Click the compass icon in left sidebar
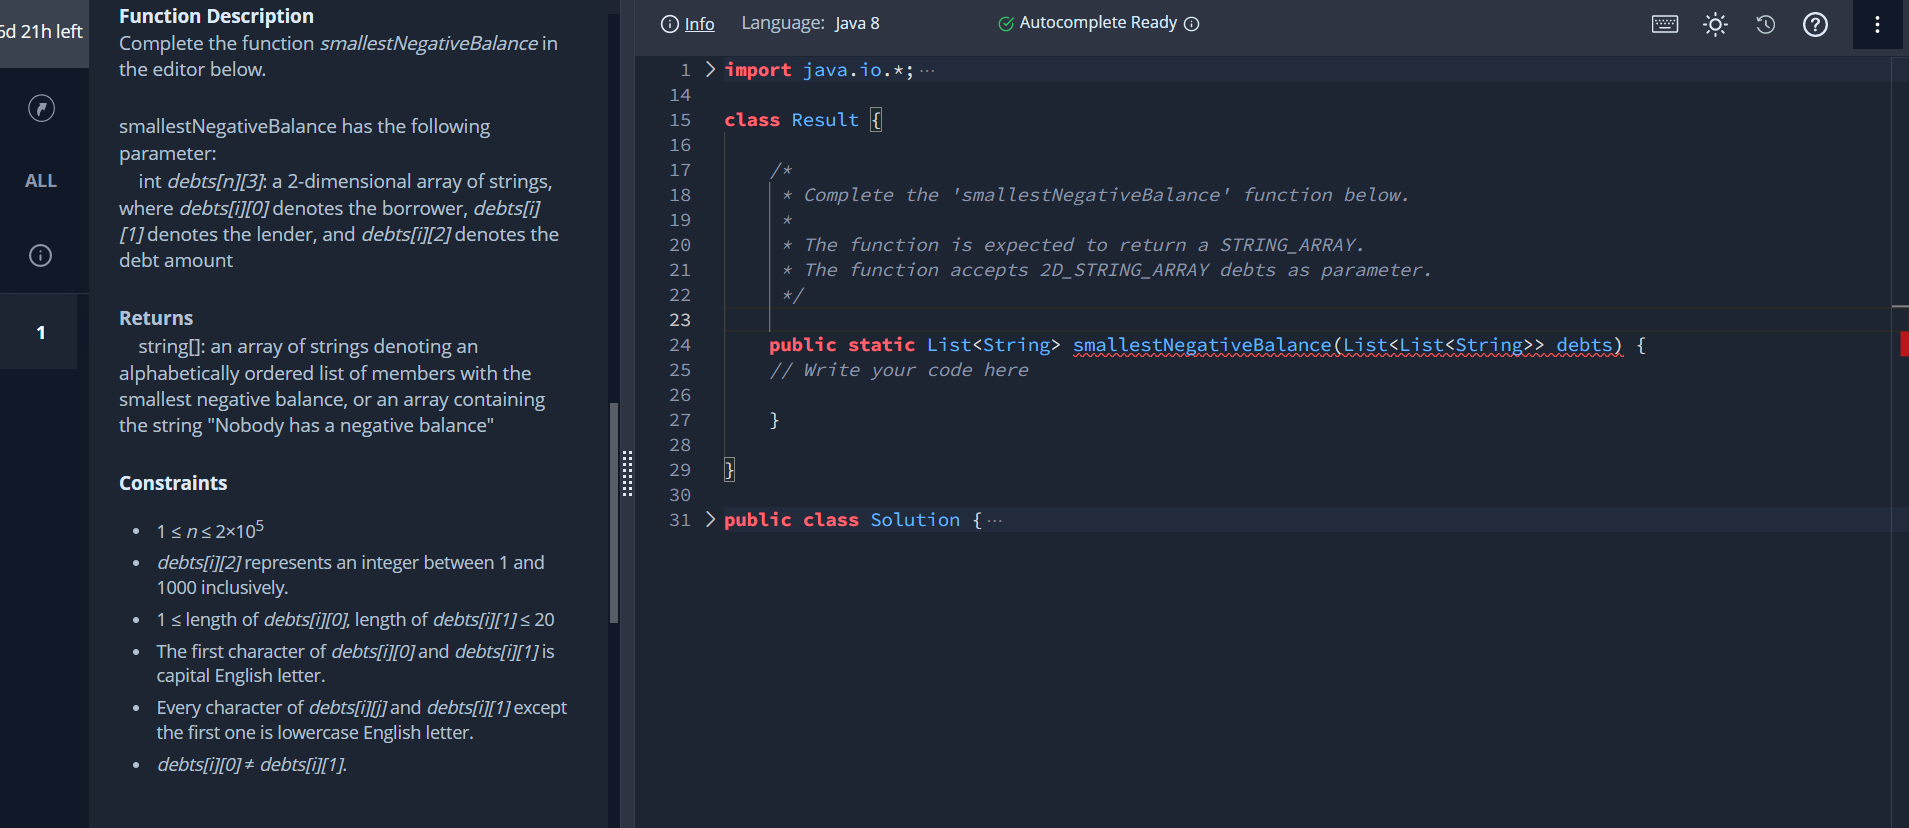 tap(41, 108)
